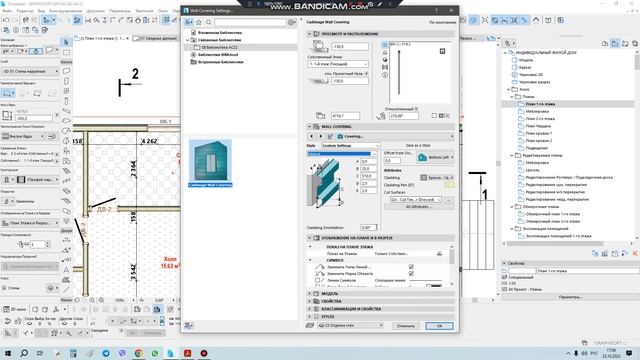
Task: Open the Документ menu
Action: click(95, 11)
